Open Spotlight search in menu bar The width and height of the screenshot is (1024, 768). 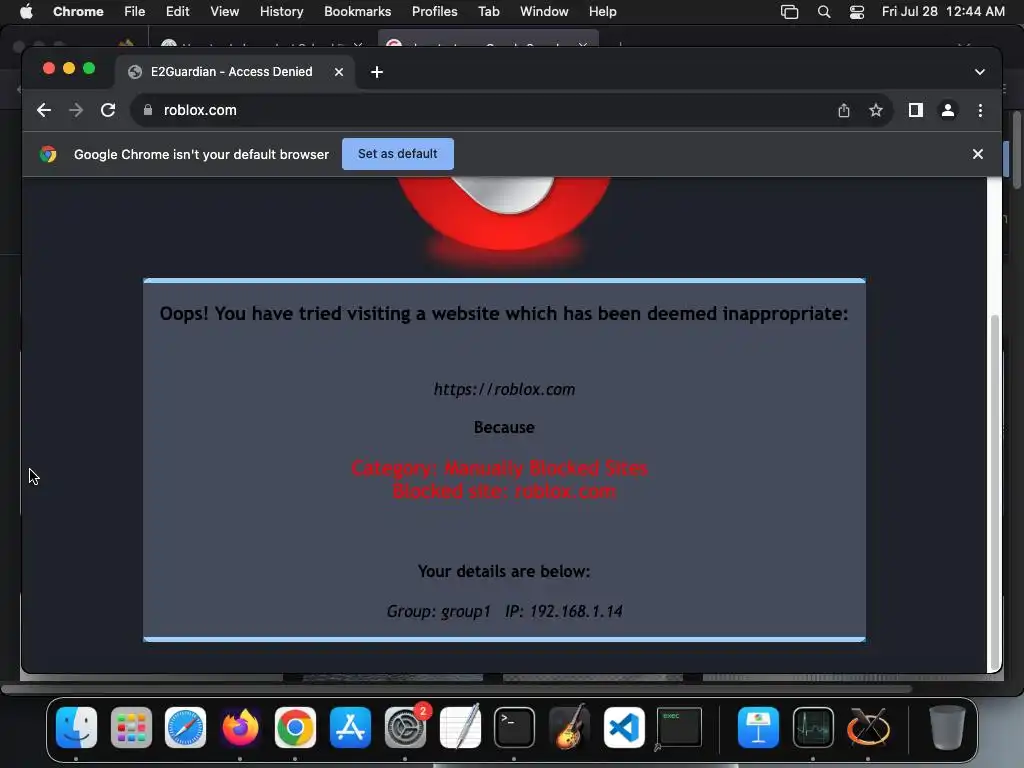[824, 12]
